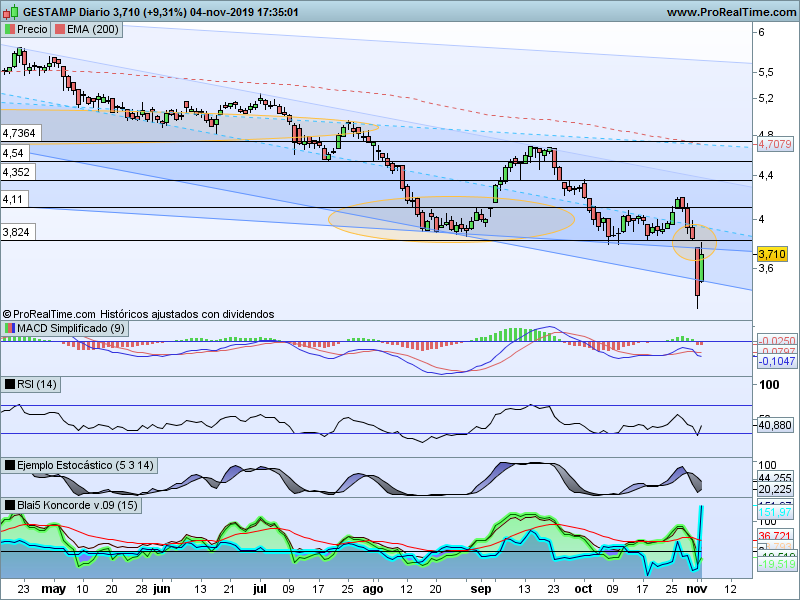This screenshot has height=600, width=800.
Task: Click the MACD value -0,1047 tag
Action: point(777,361)
